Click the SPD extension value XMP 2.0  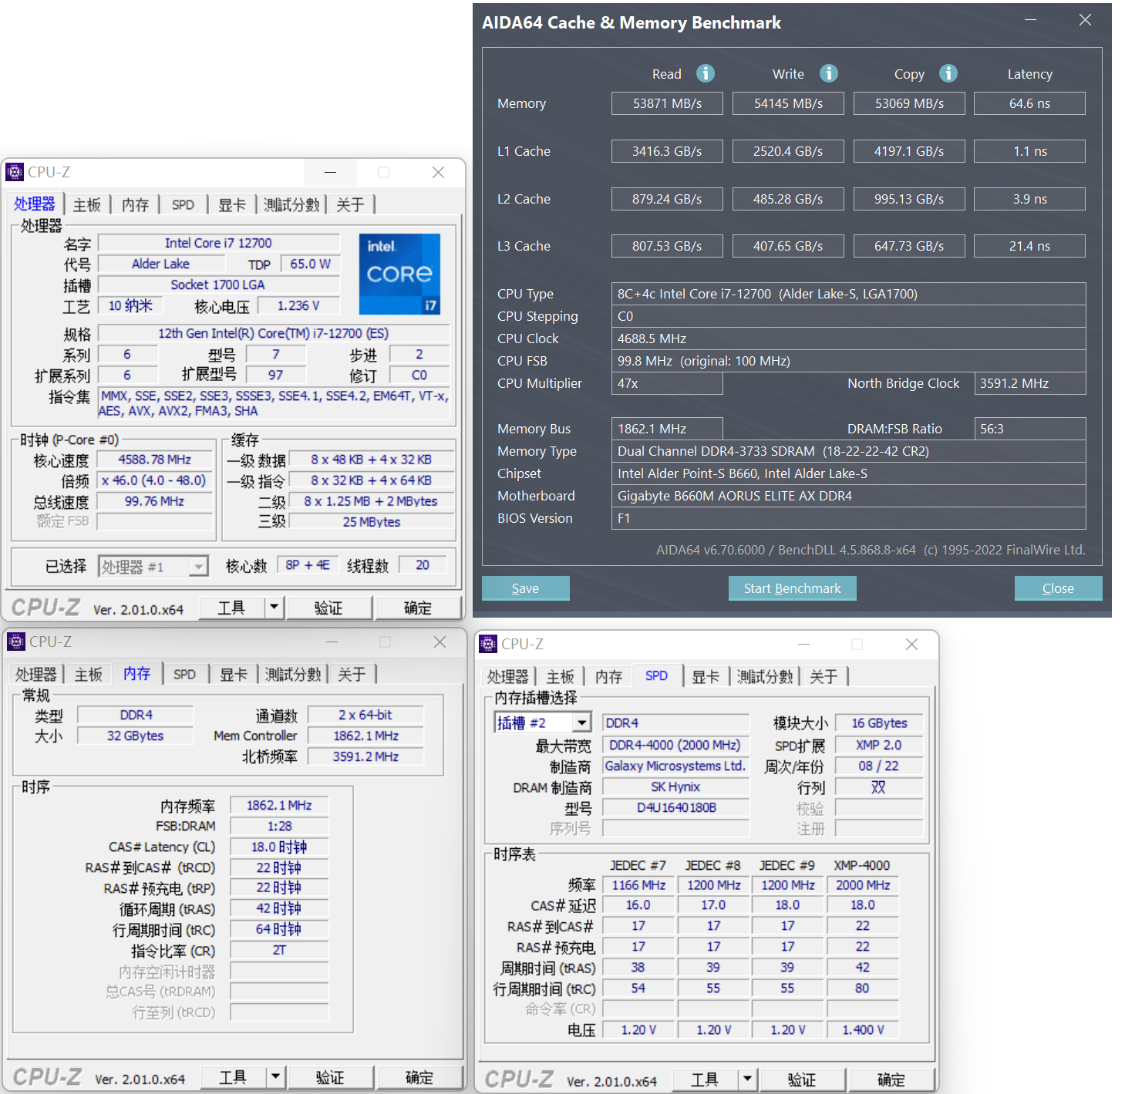click(879, 745)
